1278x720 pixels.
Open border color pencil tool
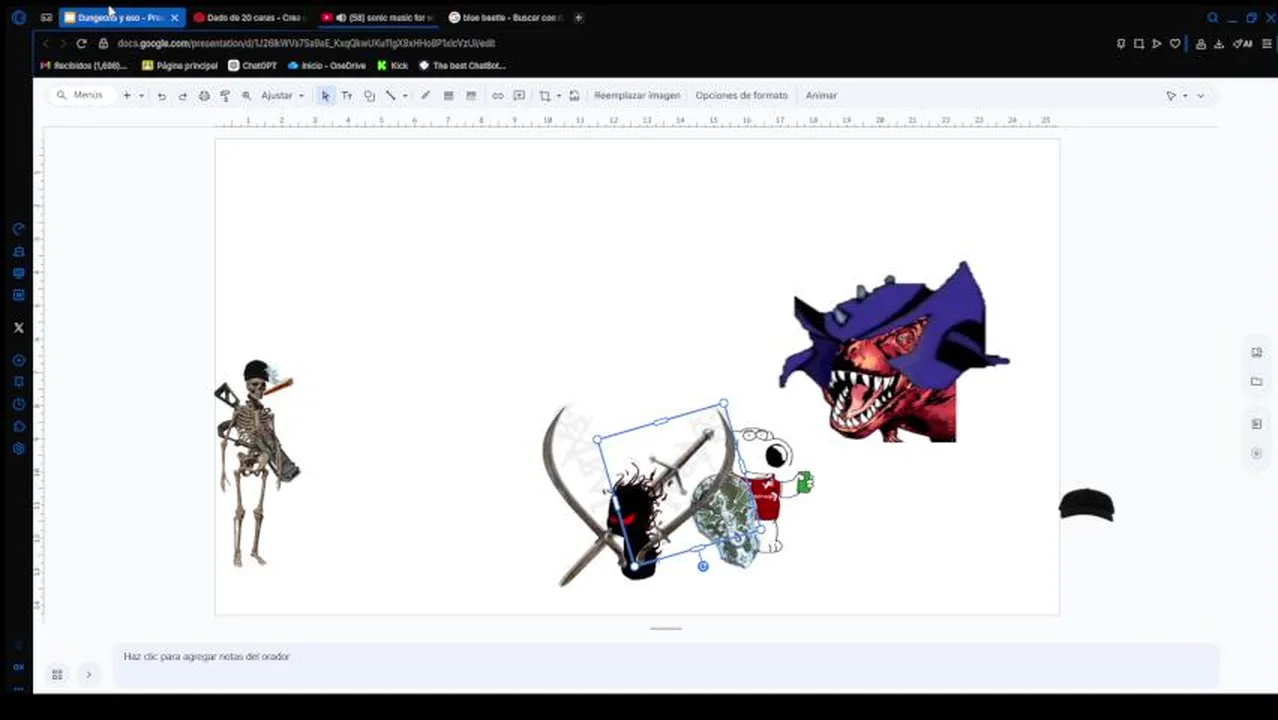click(425, 96)
